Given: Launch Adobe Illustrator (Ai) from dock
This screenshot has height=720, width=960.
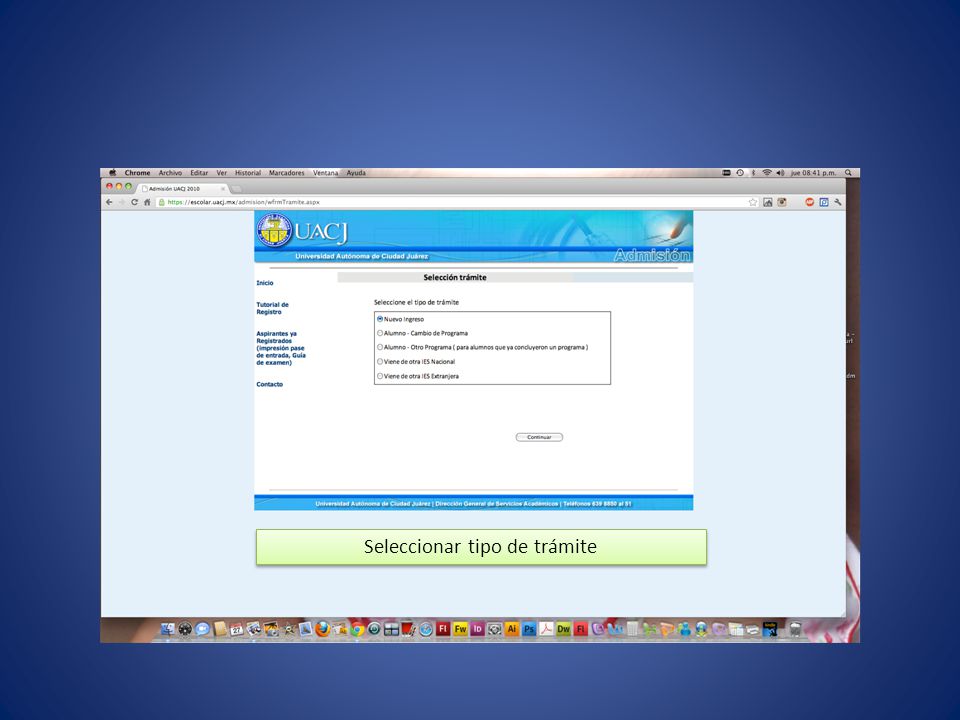Looking at the screenshot, I should click(x=511, y=629).
